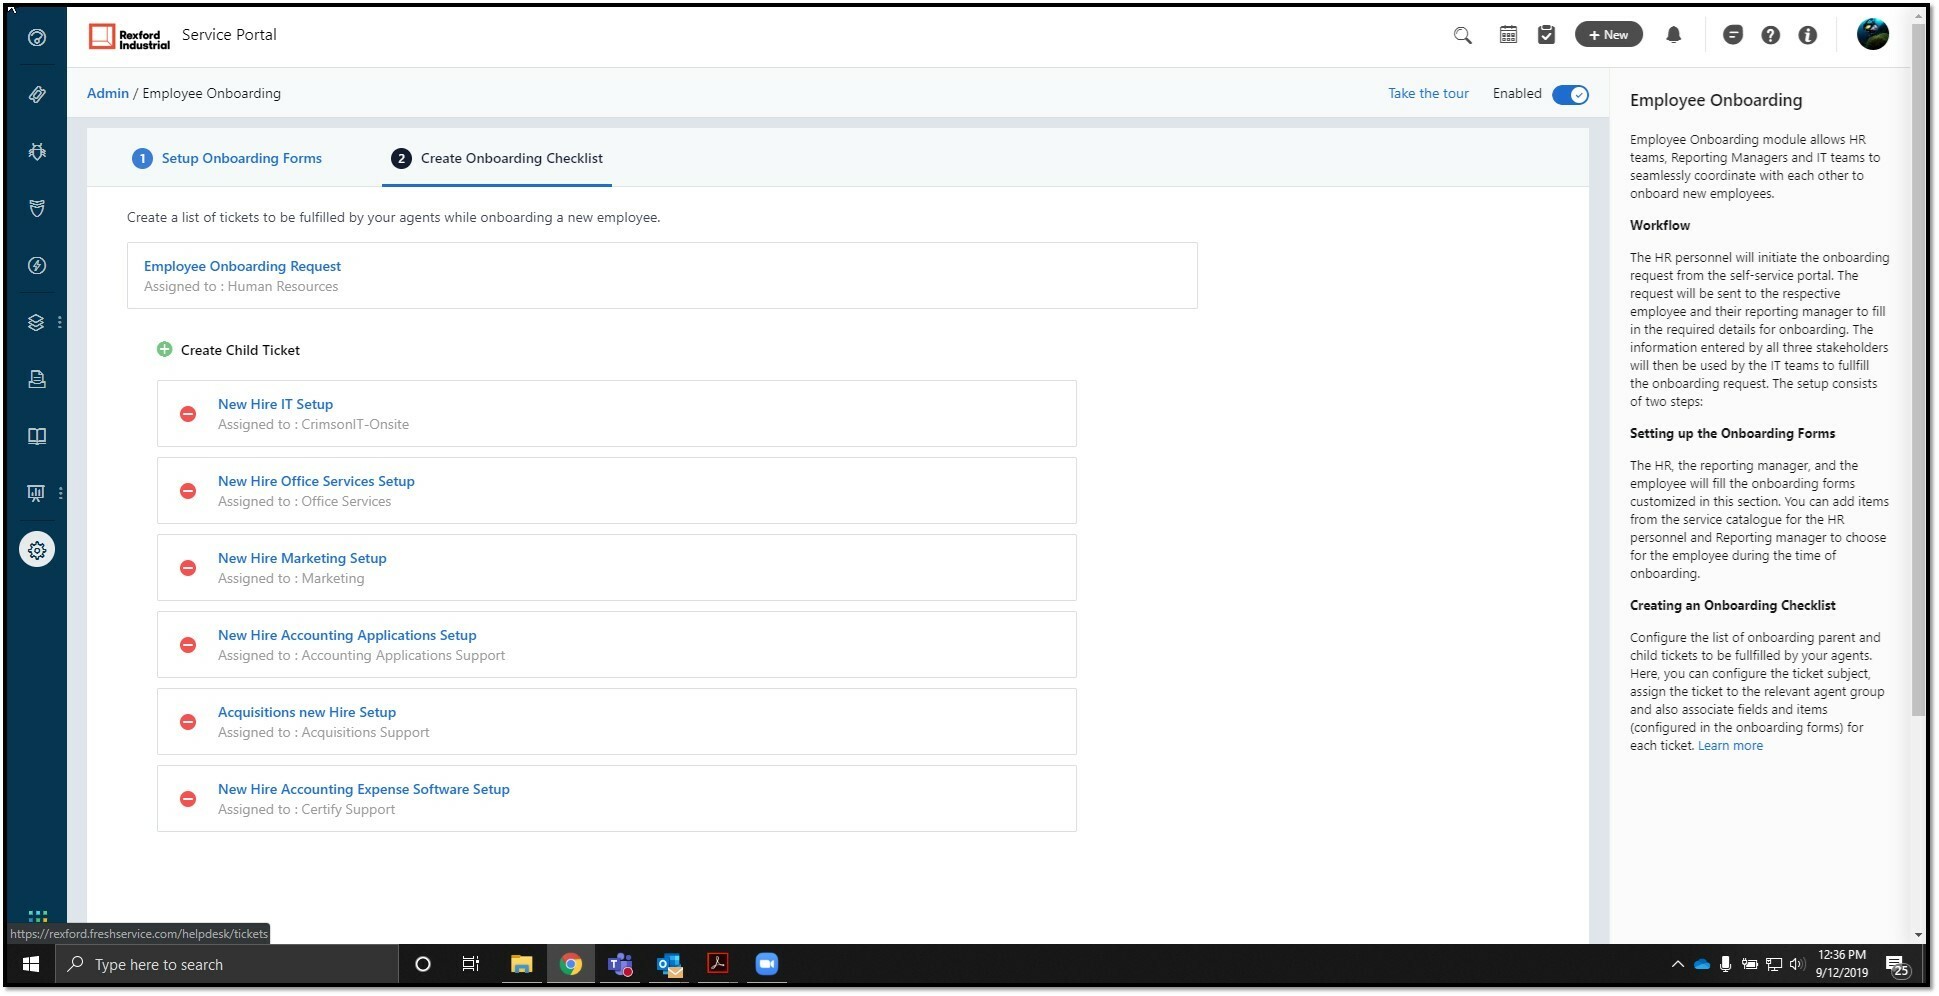Remove Acquisitions new Hire Setup ticket

click(x=187, y=722)
